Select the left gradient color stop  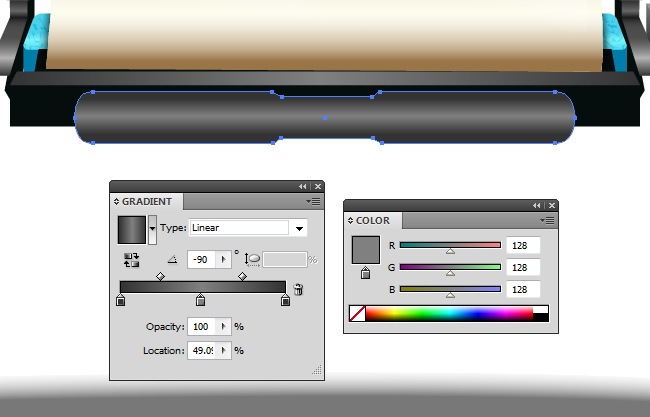[x=120, y=300]
